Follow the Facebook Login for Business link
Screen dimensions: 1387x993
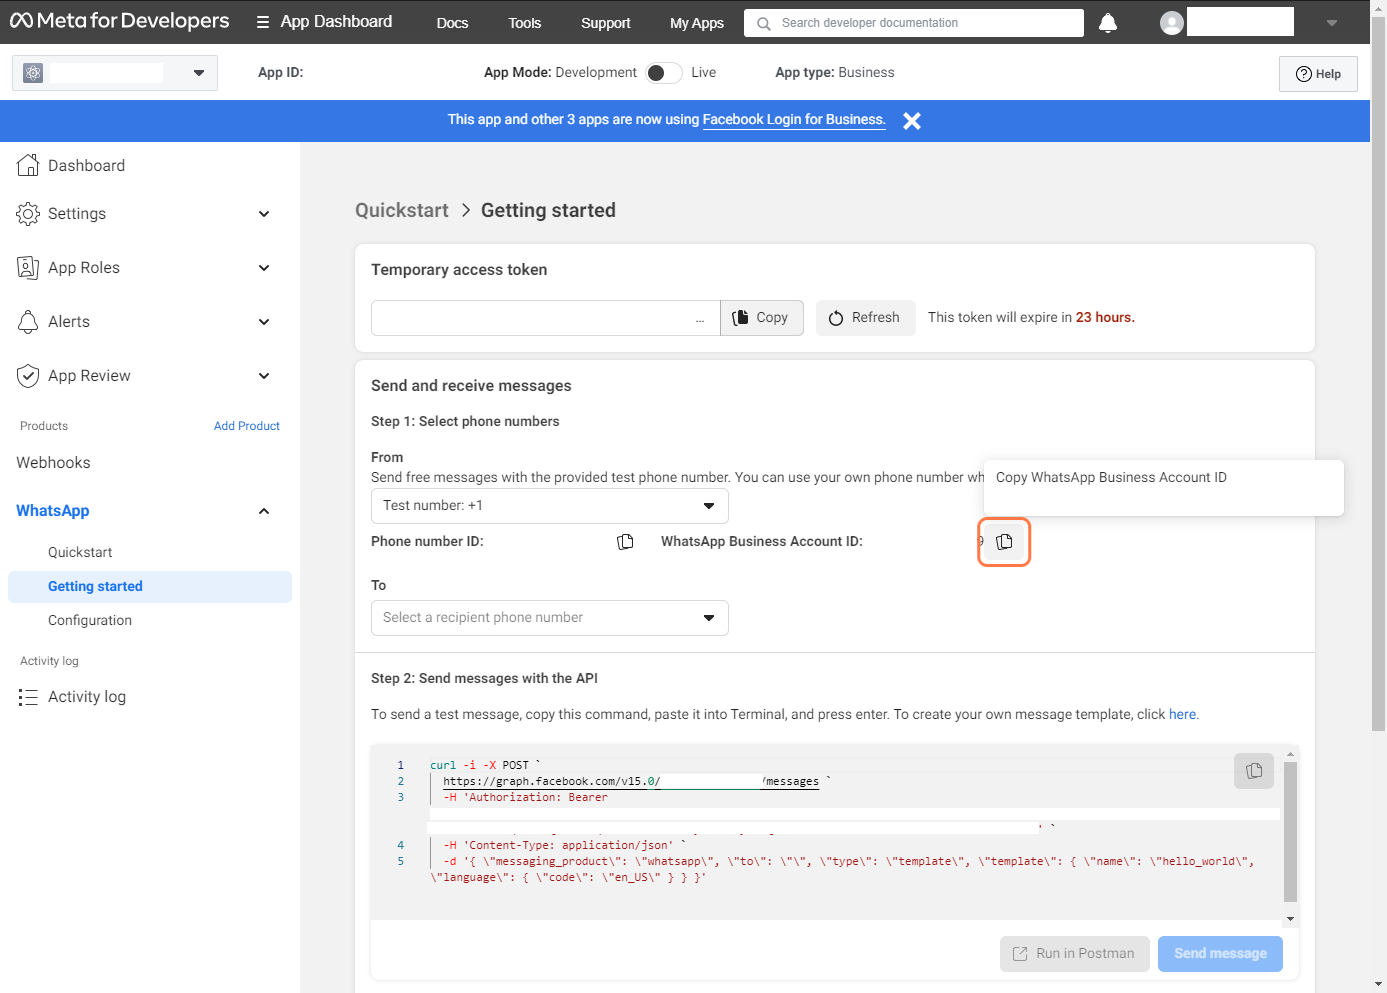794,119
